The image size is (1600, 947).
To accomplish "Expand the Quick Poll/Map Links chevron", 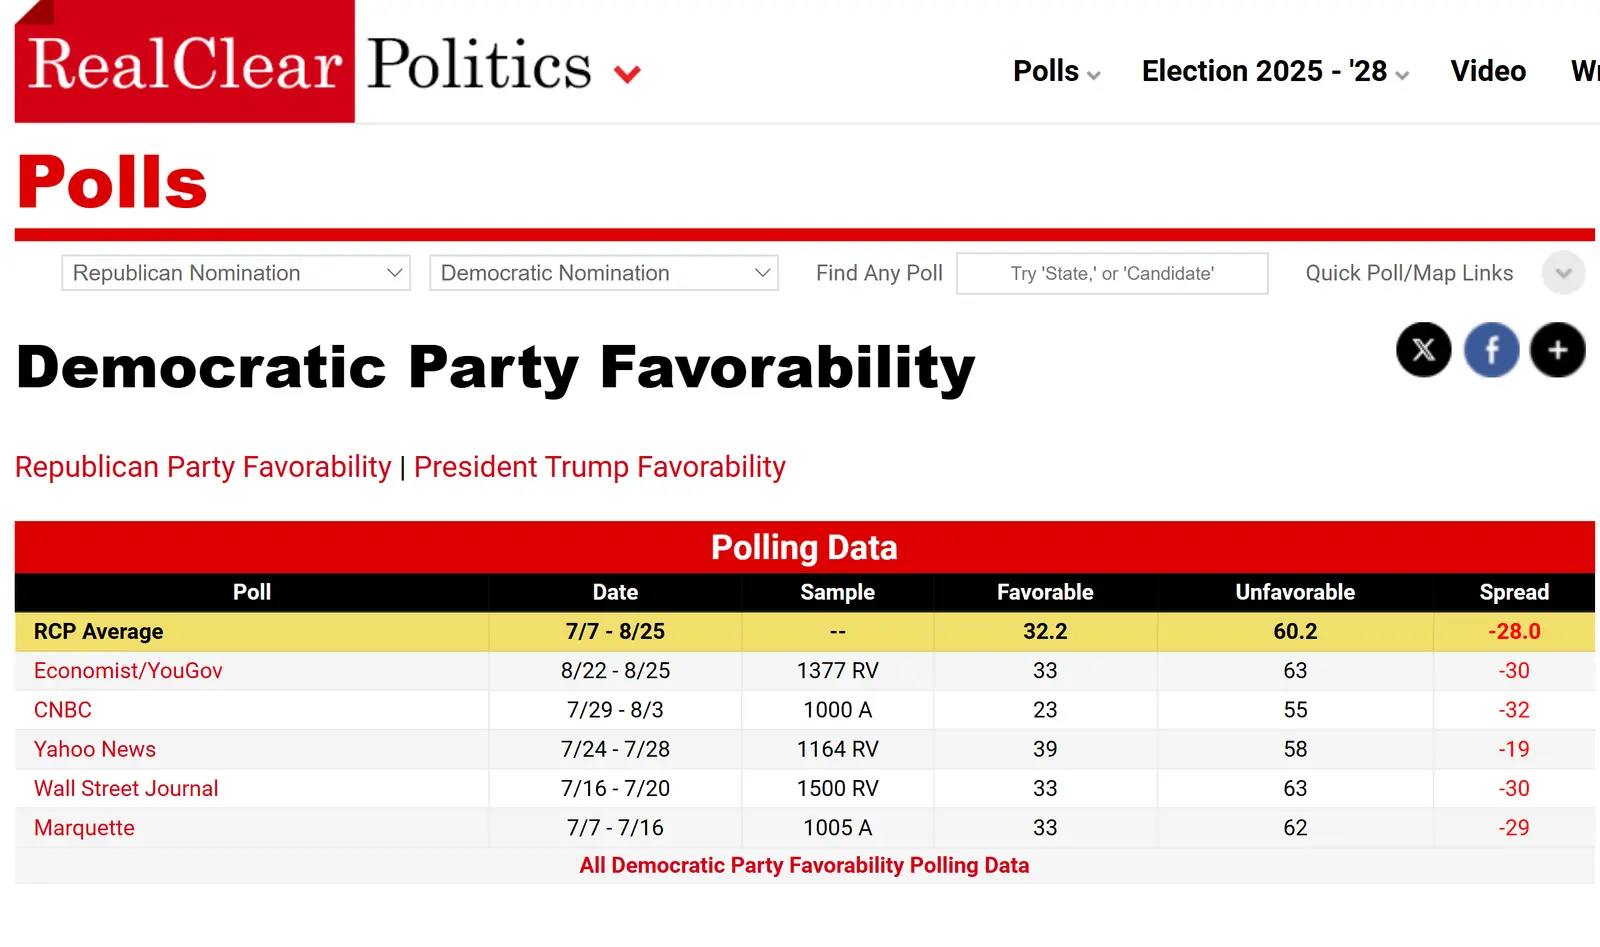I will pyautogui.click(x=1563, y=273).
